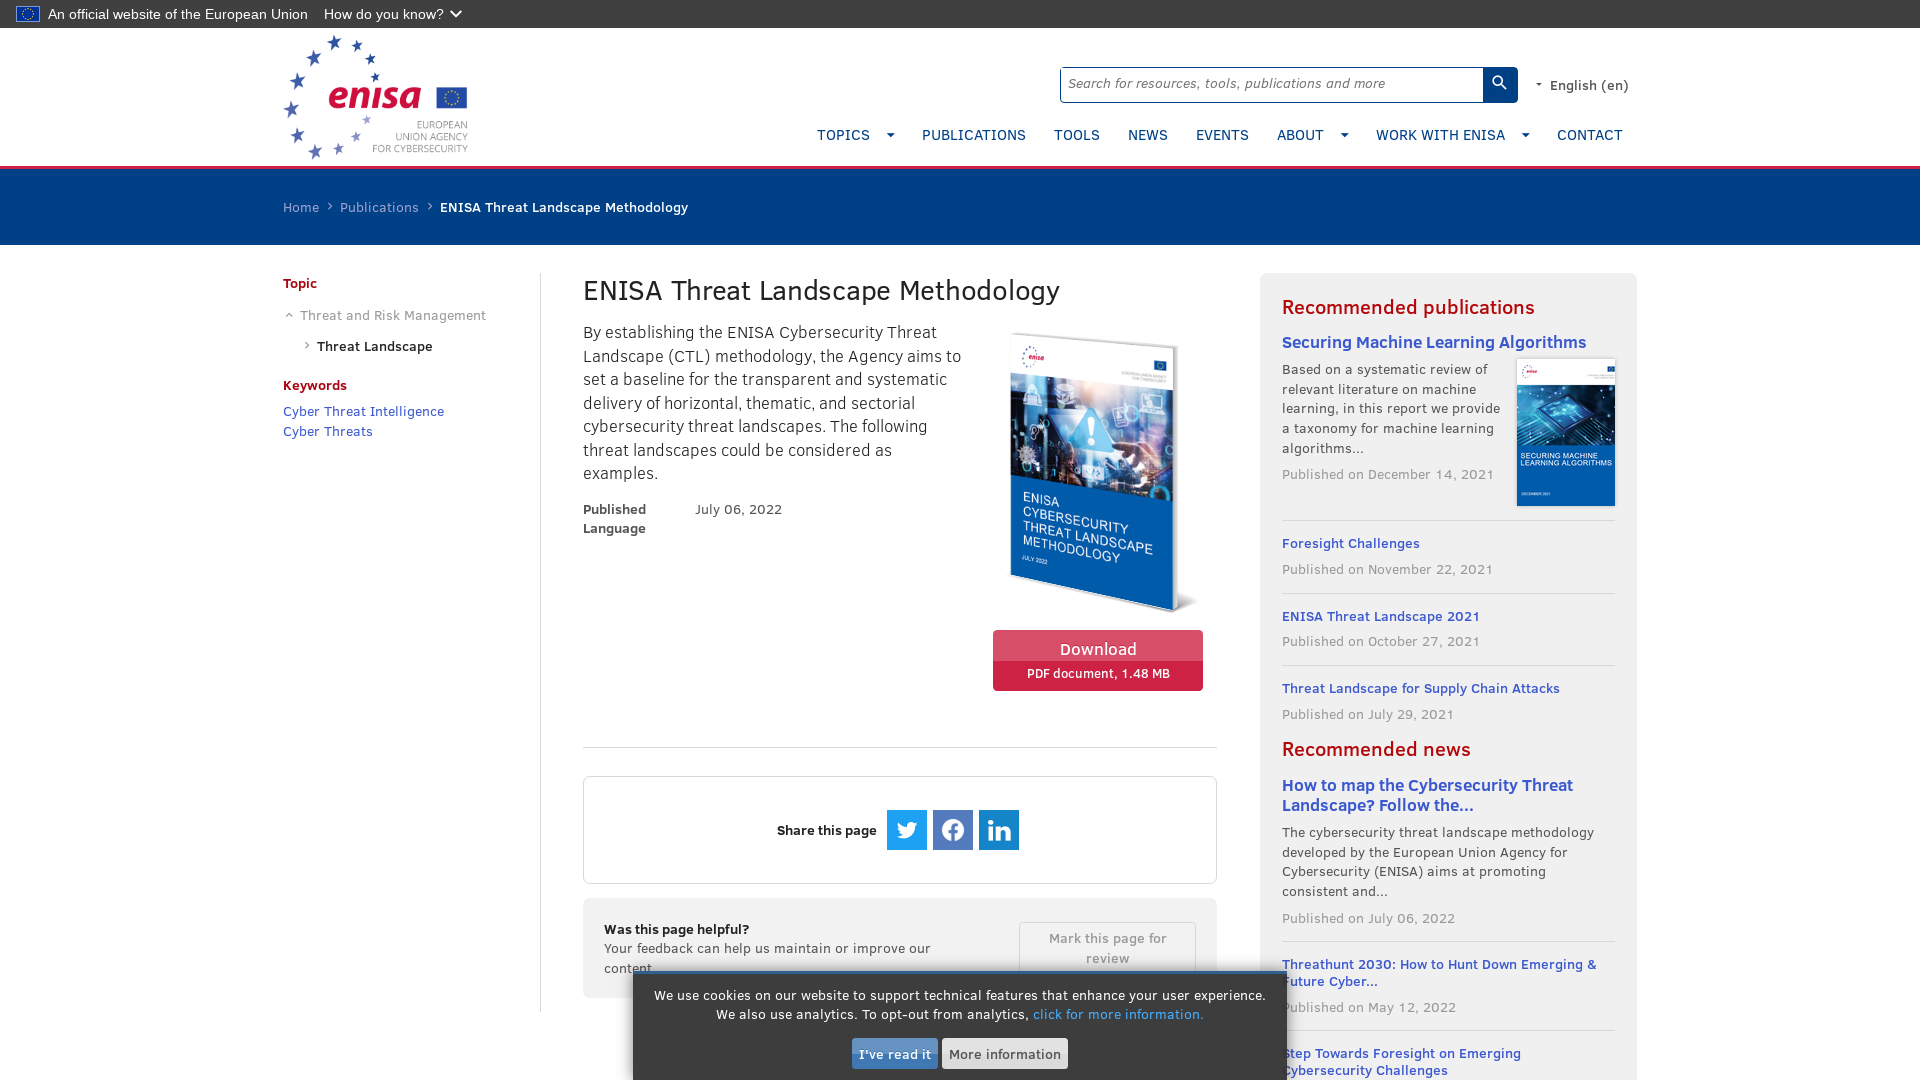Share page on Twitter
Image resolution: width=1920 pixels, height=1080 pixels.
906,829
